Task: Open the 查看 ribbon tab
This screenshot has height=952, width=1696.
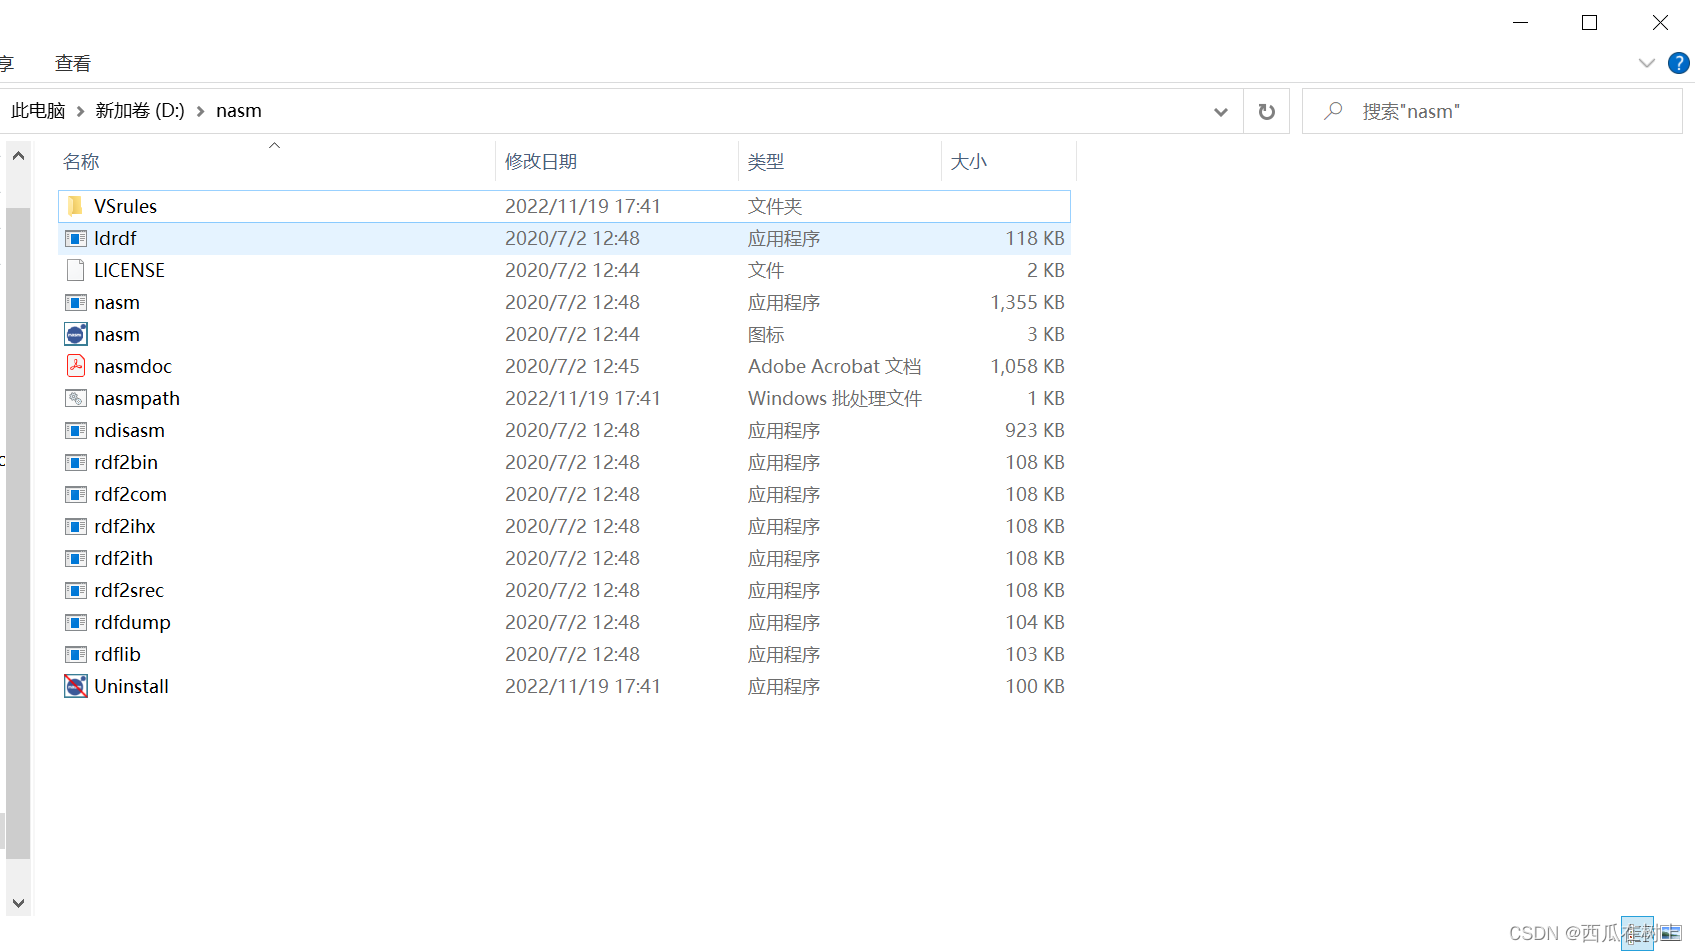Action: (72, 63)
